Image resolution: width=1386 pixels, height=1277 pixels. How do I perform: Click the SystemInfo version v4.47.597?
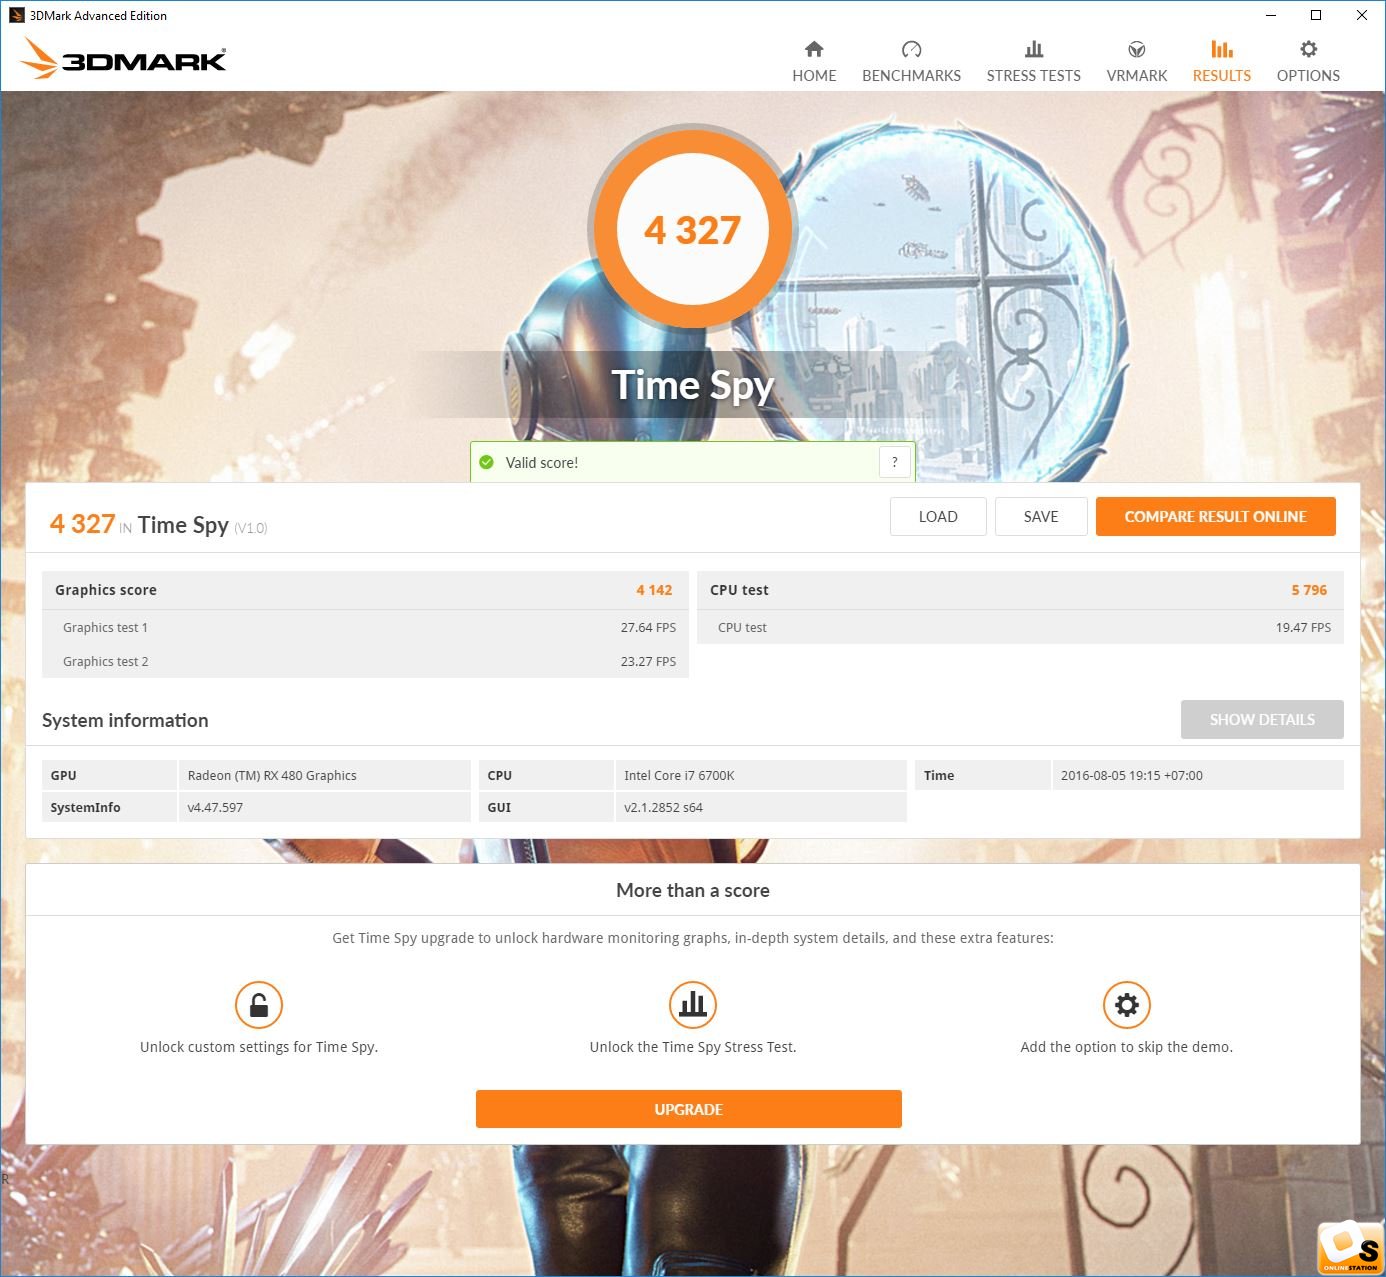pyautogui.click(x=215, y=807)
